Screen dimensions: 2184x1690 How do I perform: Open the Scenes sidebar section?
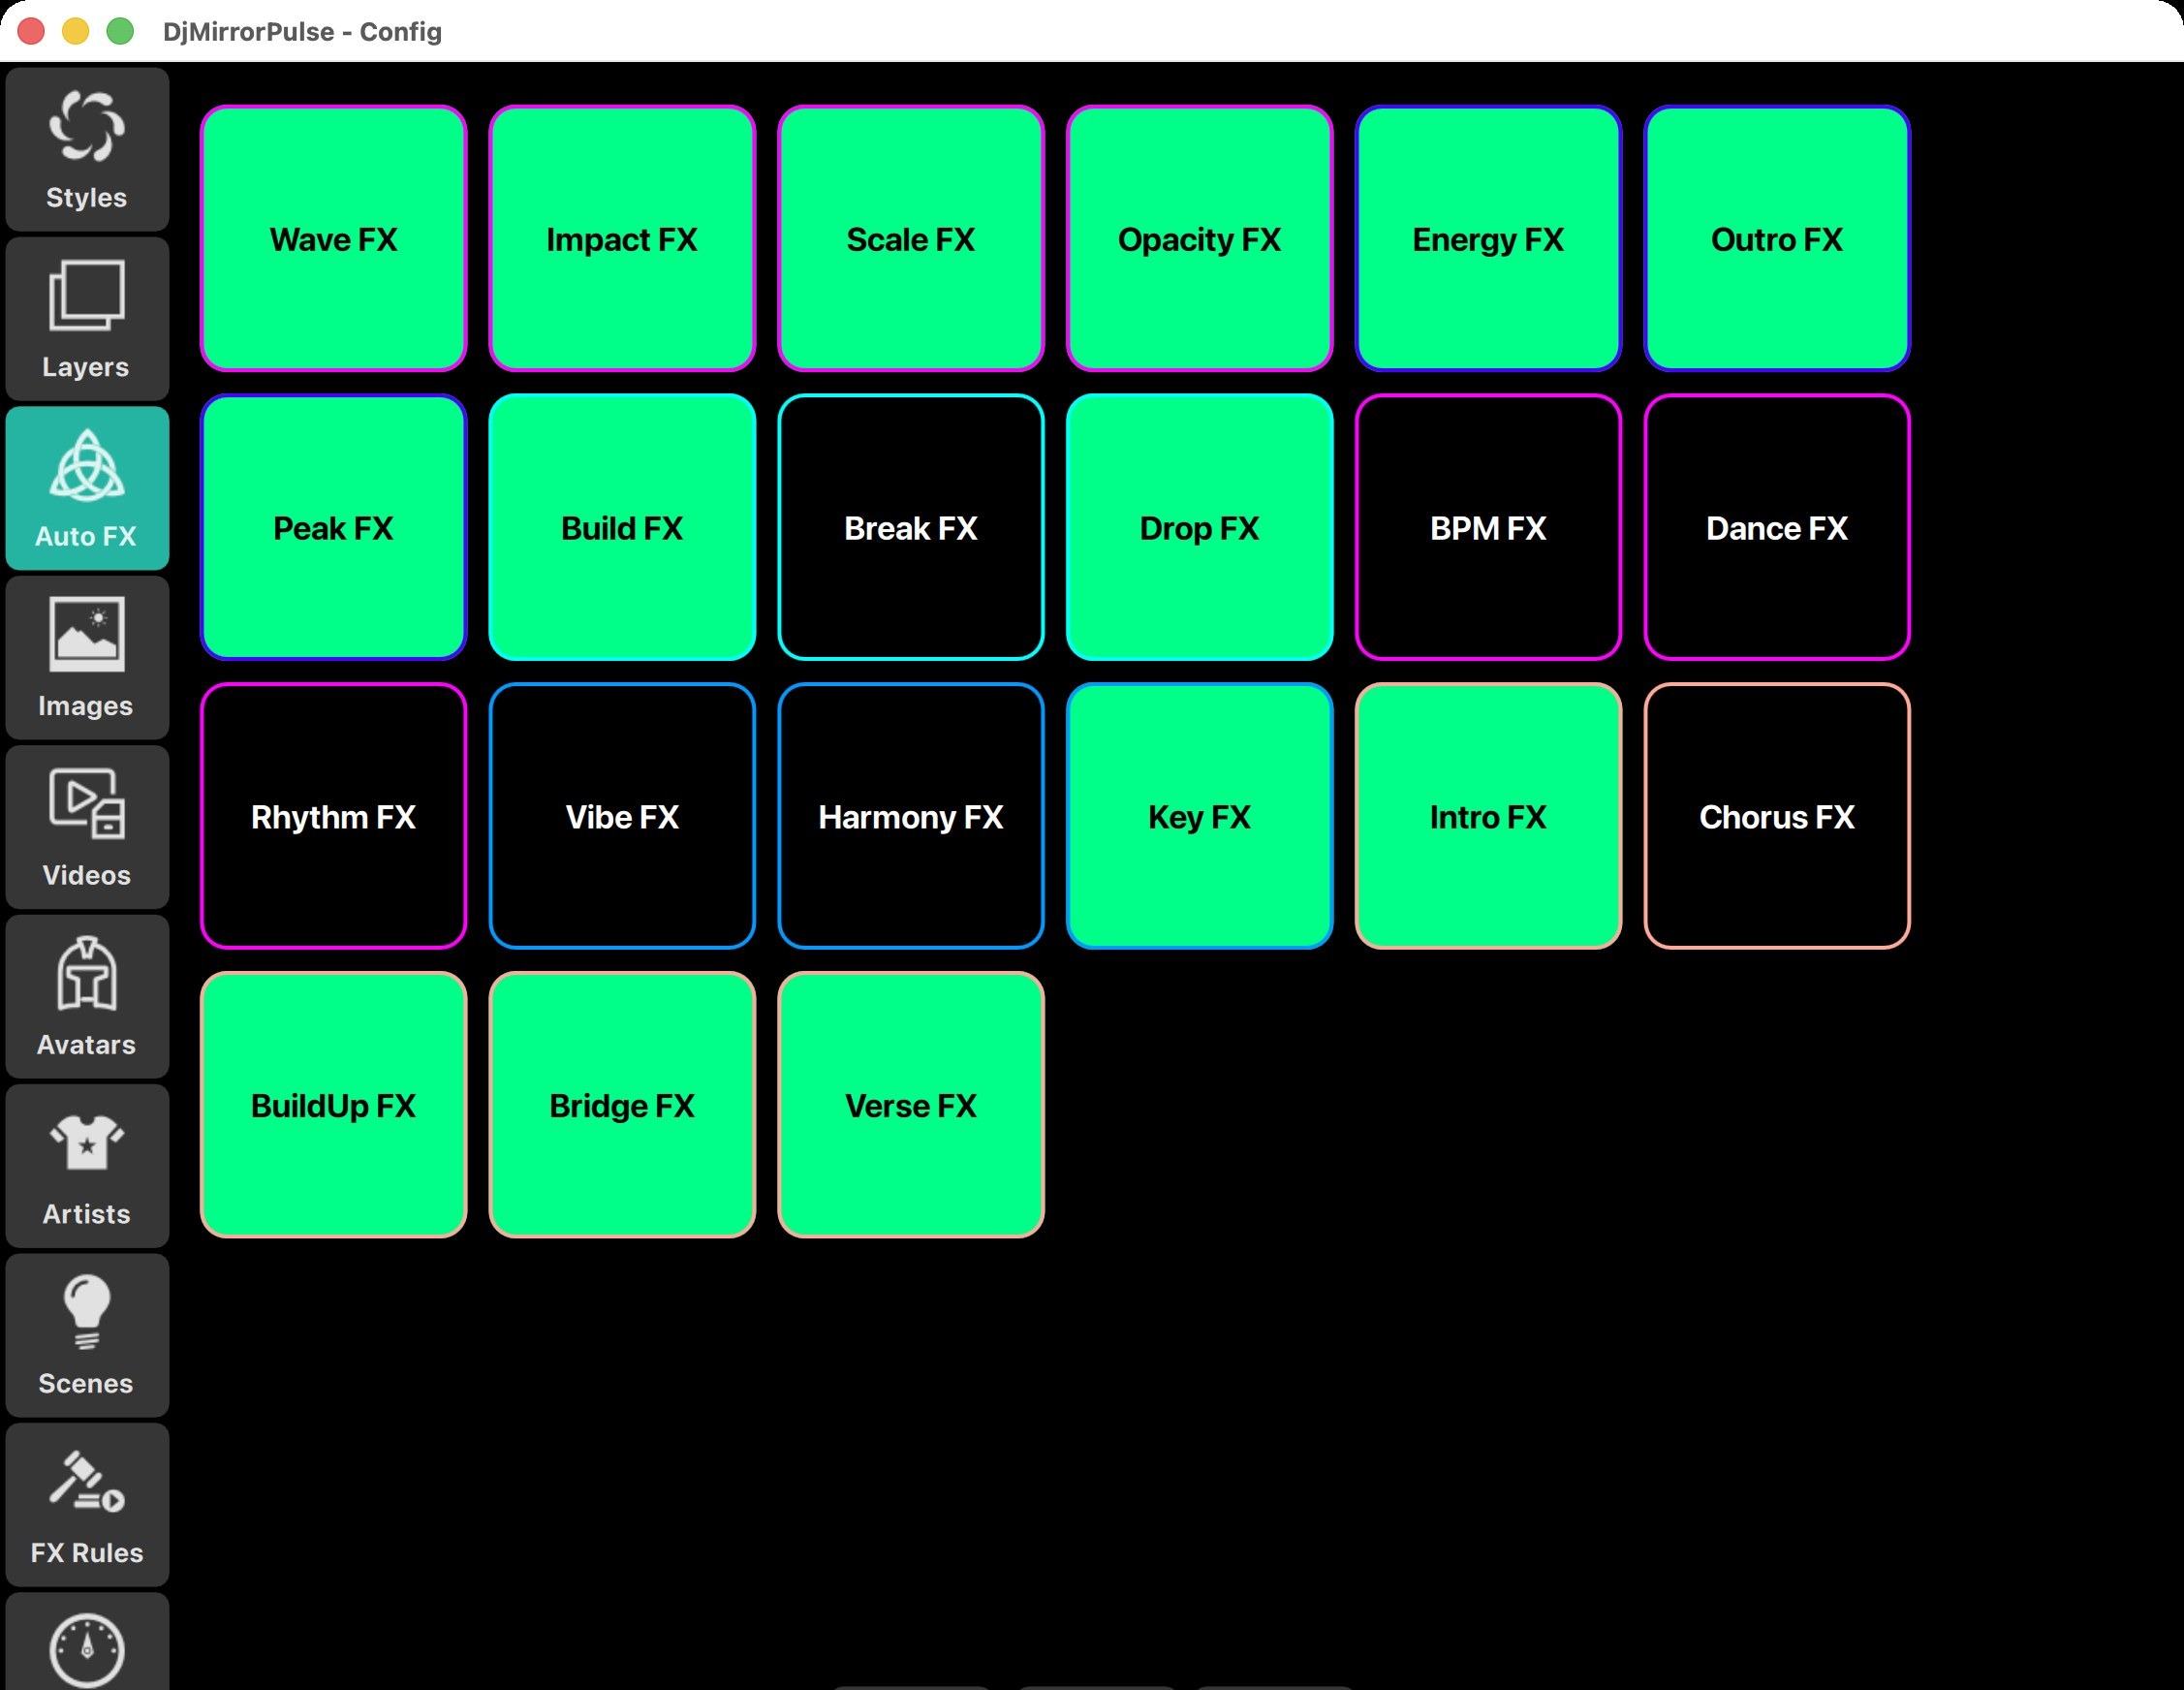(87, 1336)
